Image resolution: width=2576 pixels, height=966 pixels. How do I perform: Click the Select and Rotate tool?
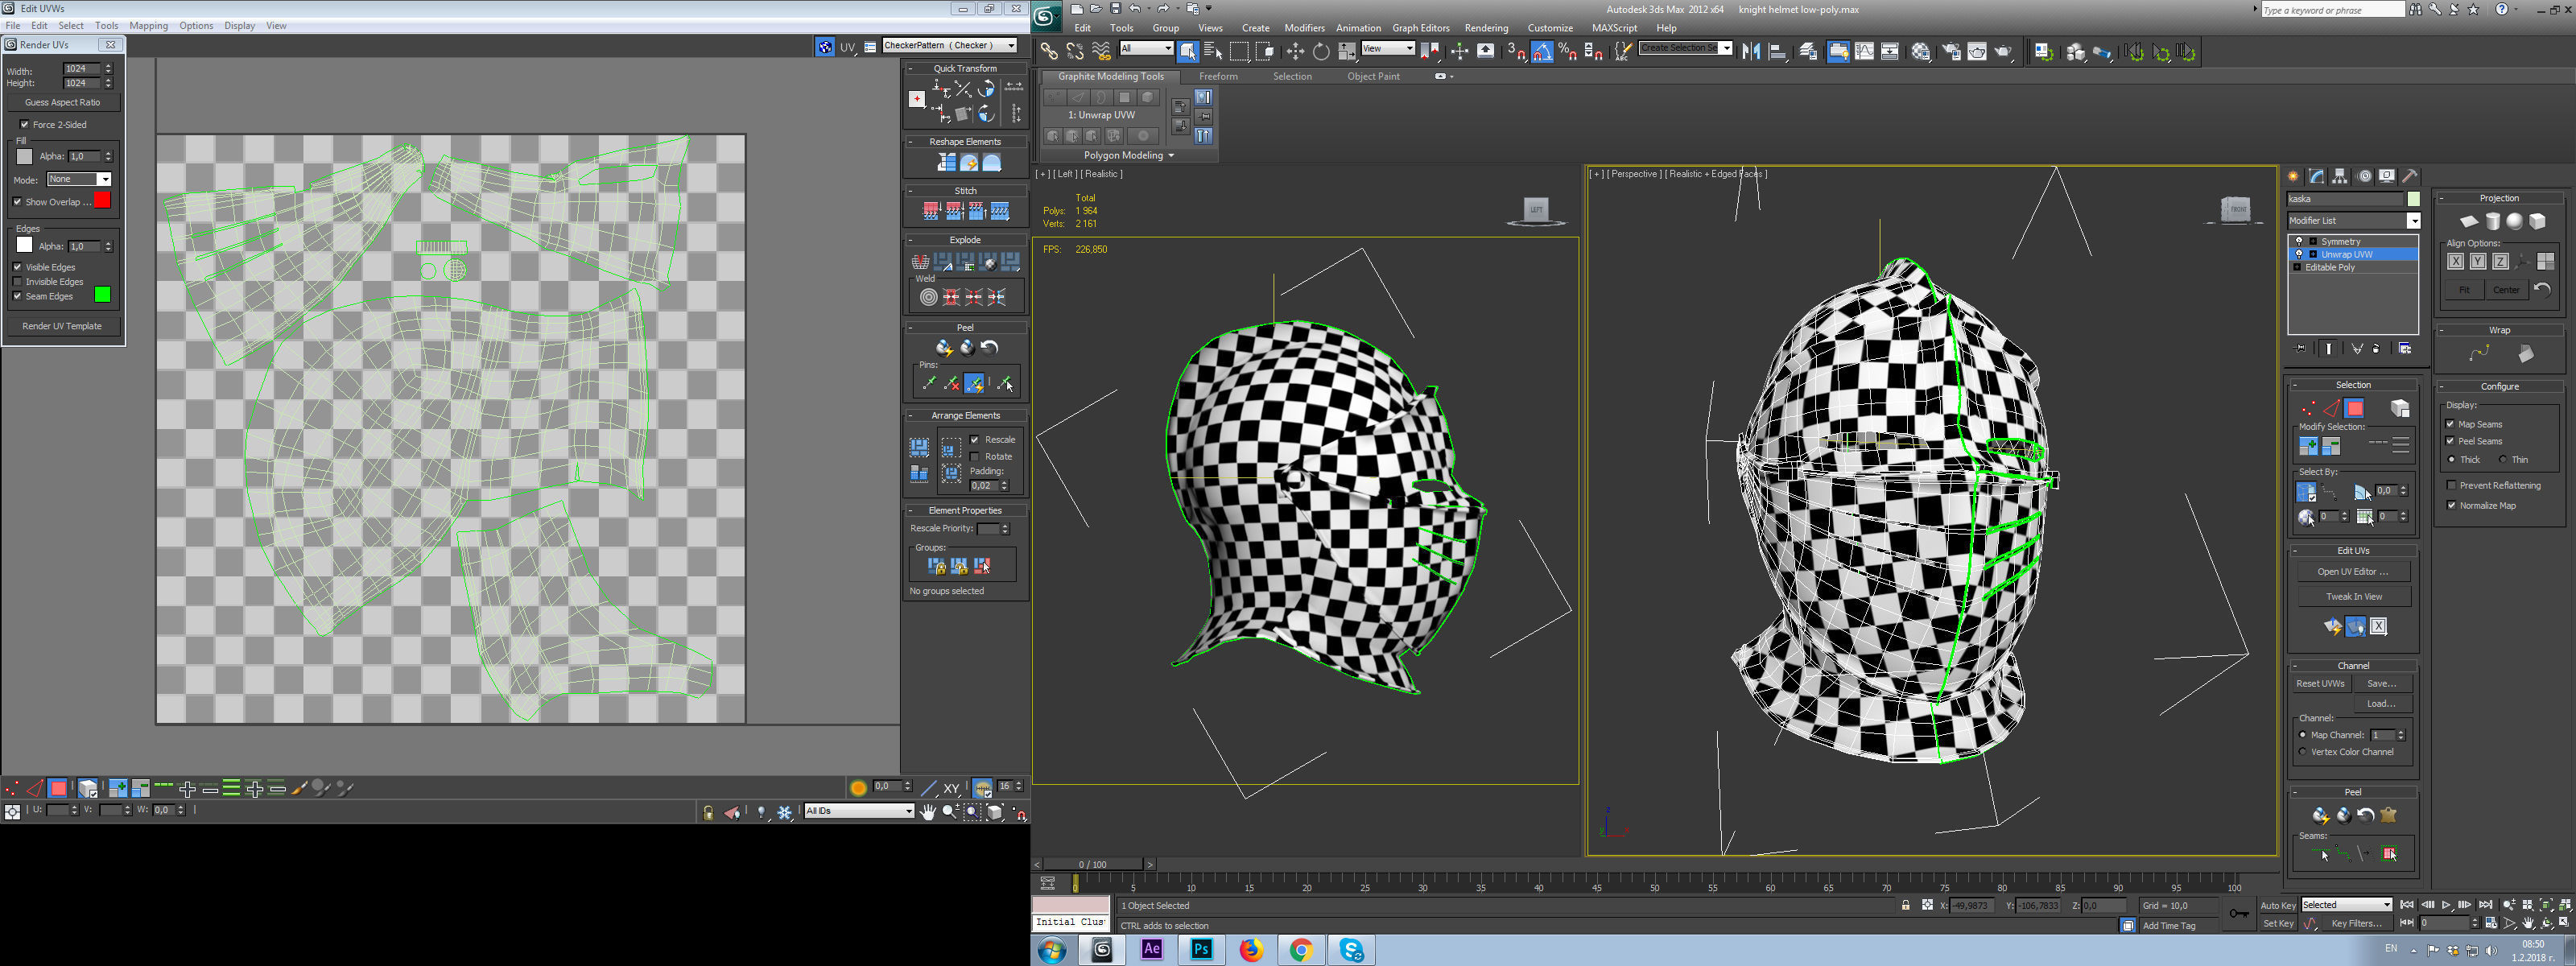[1321, 52]
